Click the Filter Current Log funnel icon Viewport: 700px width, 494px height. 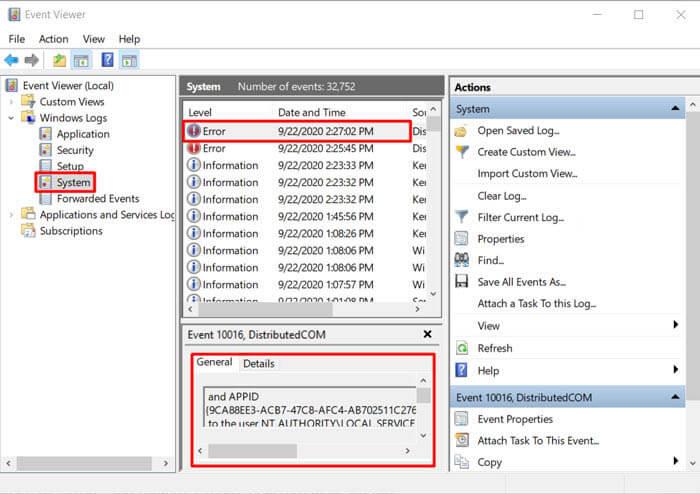[462, 217]
